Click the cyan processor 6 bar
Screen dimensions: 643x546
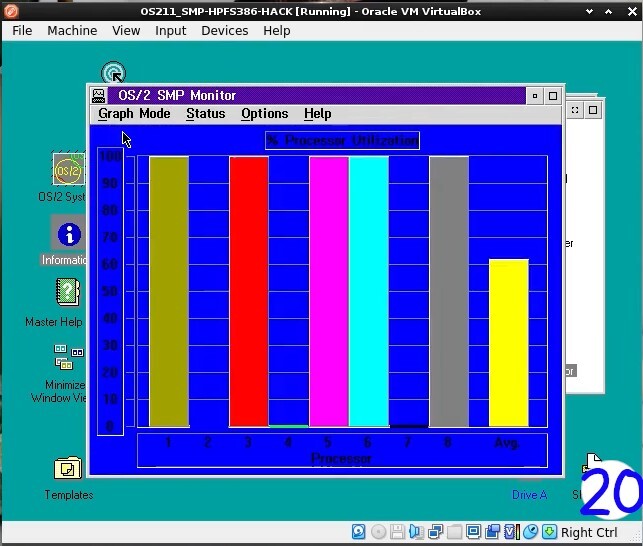click(x=369, y=292)
